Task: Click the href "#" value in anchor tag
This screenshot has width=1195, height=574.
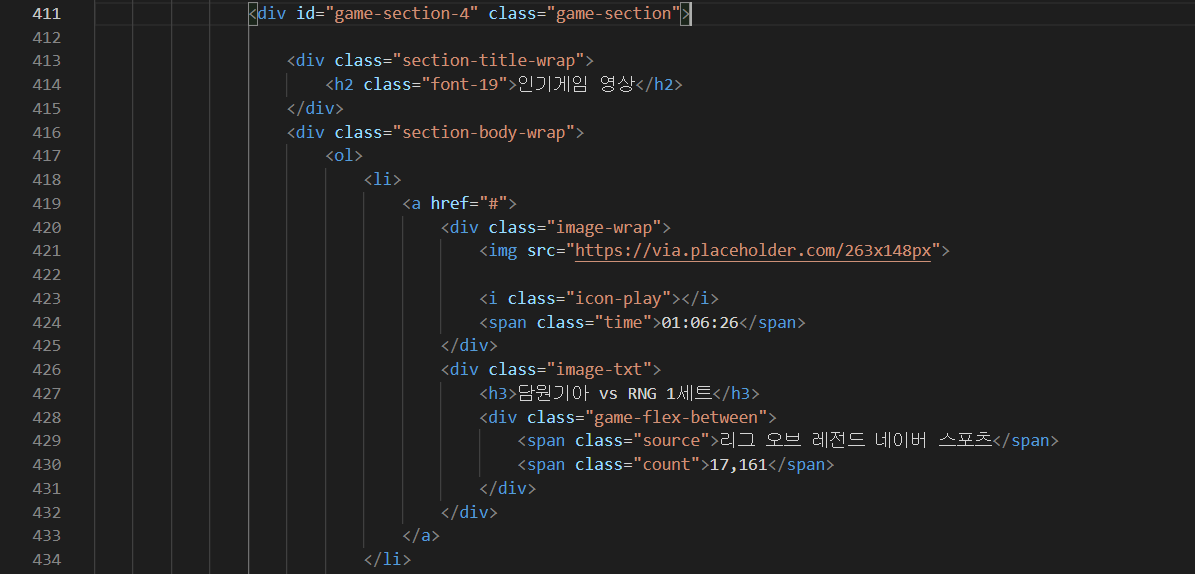Action: (x=494, y=204)
